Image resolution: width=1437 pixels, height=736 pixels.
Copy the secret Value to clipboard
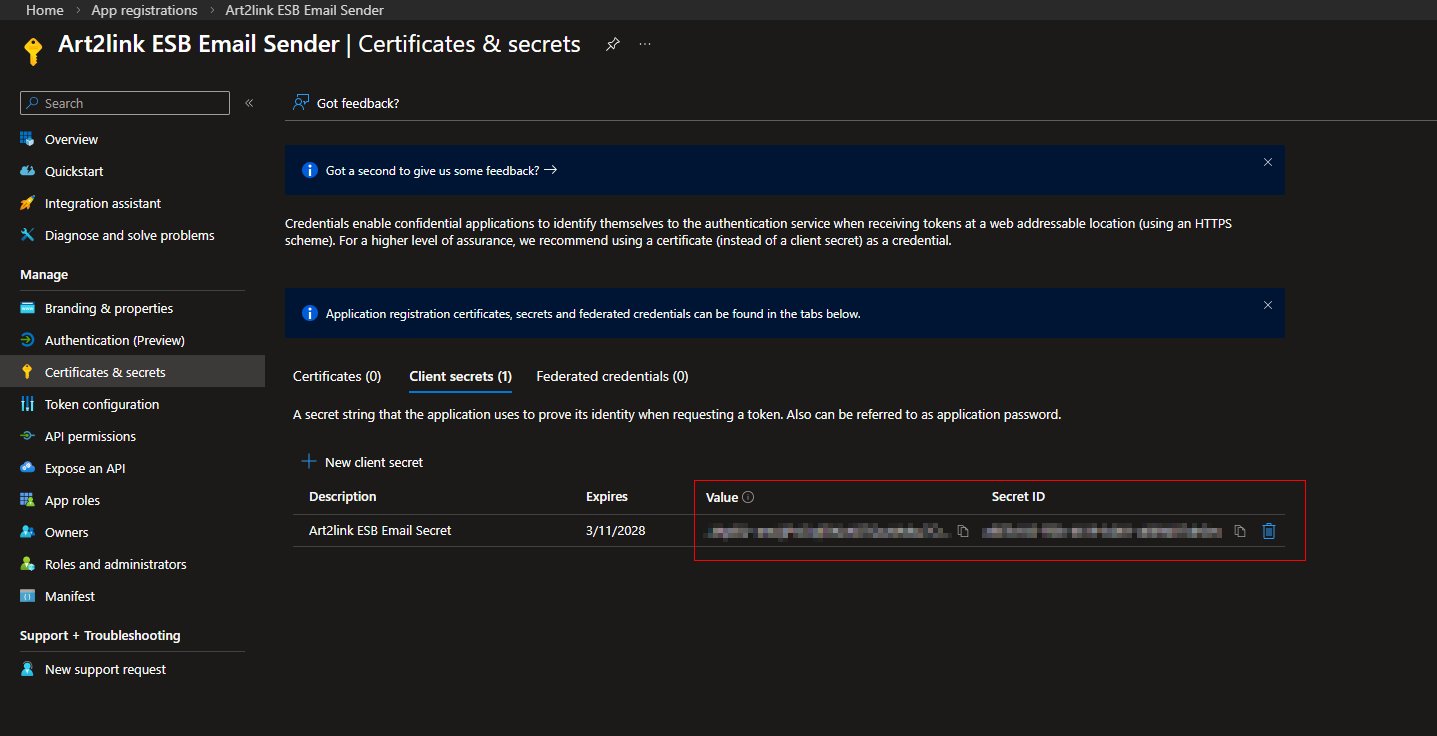pyautogui.click(x=963, y=531)
